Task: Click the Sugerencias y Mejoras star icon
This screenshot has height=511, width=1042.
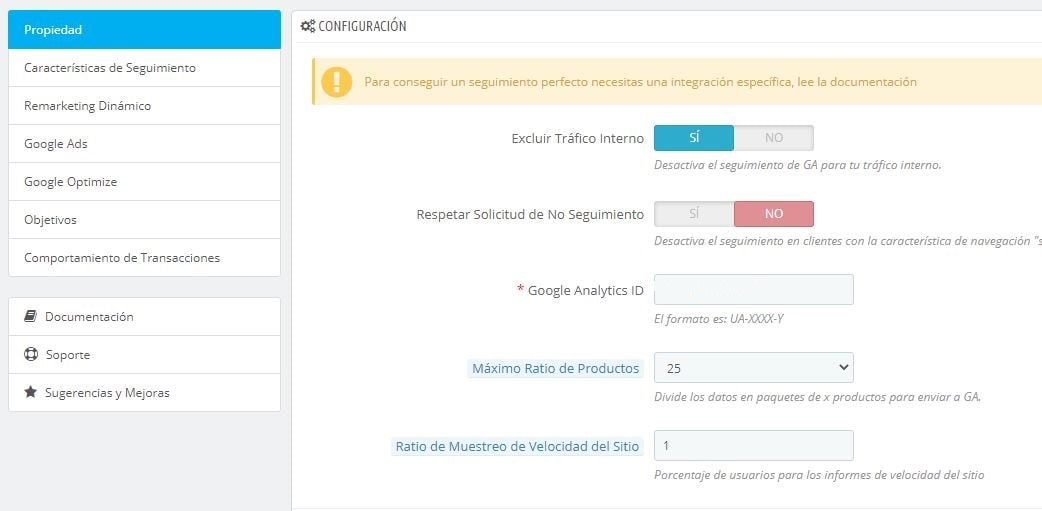Action: tap(31, 393)
